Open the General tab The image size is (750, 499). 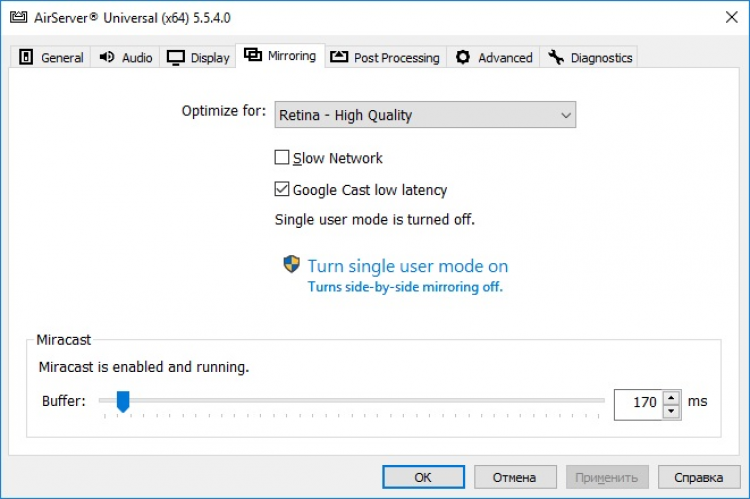coord(51,57)
